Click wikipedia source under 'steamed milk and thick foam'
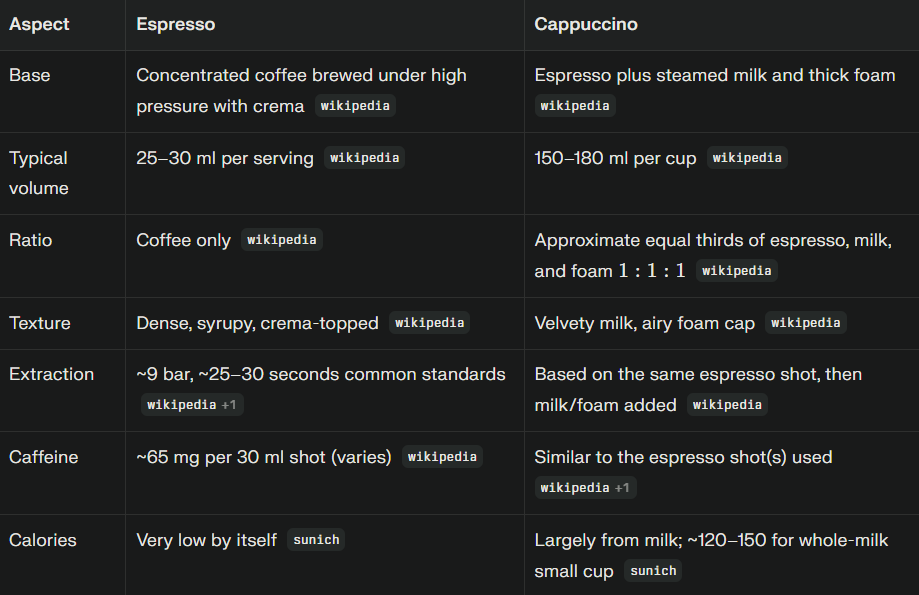The height and width of the screenshot is (595, 919). click(x=575, y=106)
